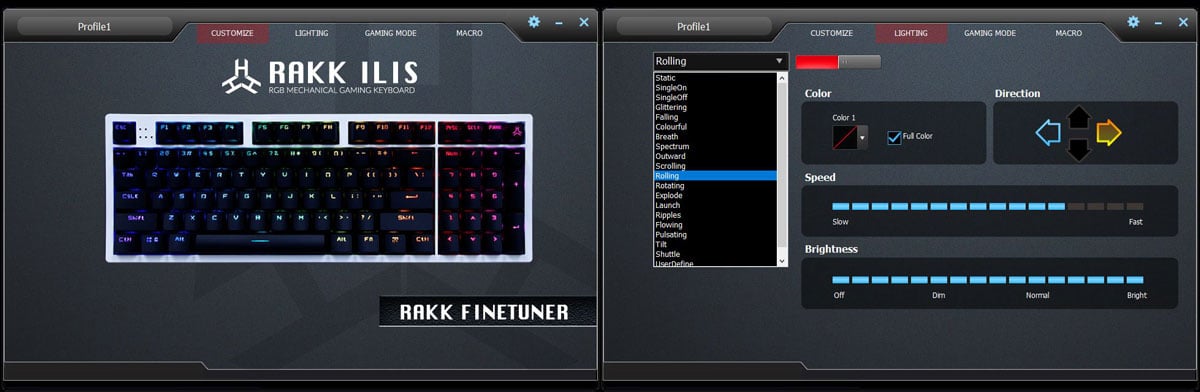This screenshot has height=392, width=1200.
Task: Click the effect list scrollbar down arrow
Action: point(783,260)
